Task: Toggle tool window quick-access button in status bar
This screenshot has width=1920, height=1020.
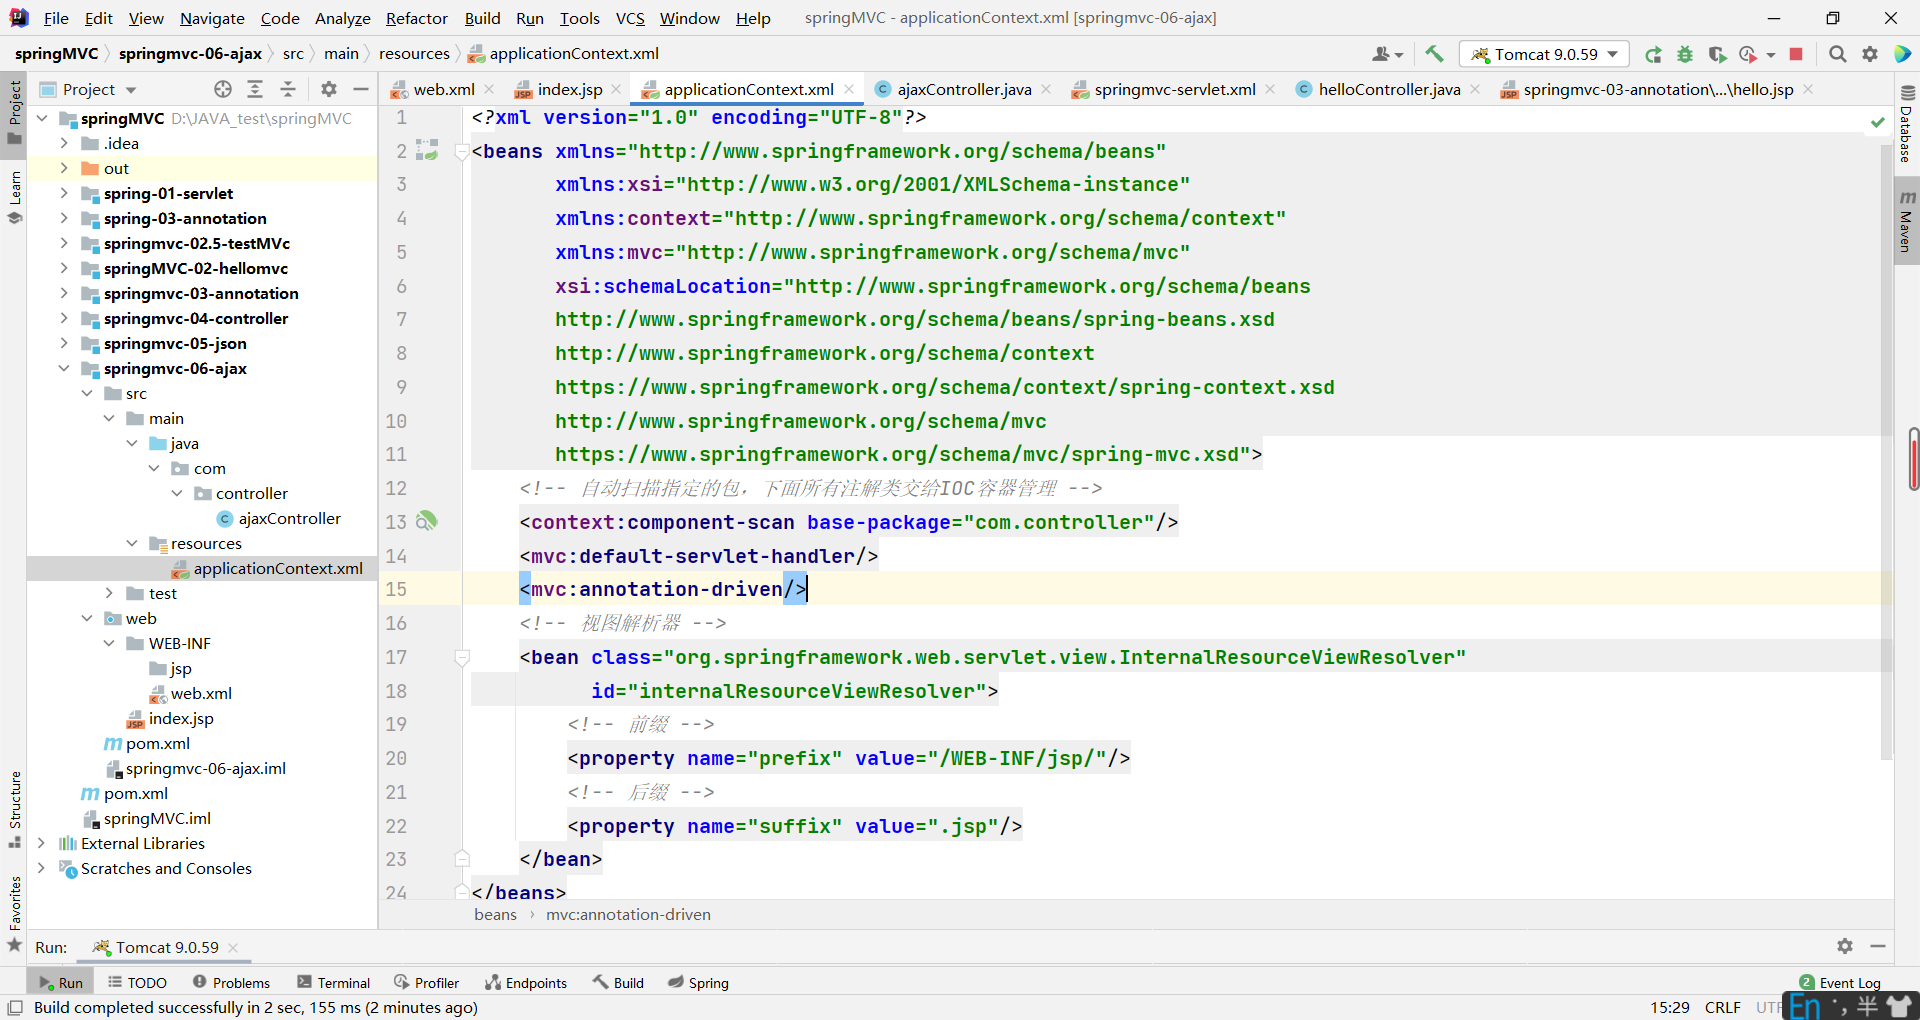Action: [x=15, y=1007]
